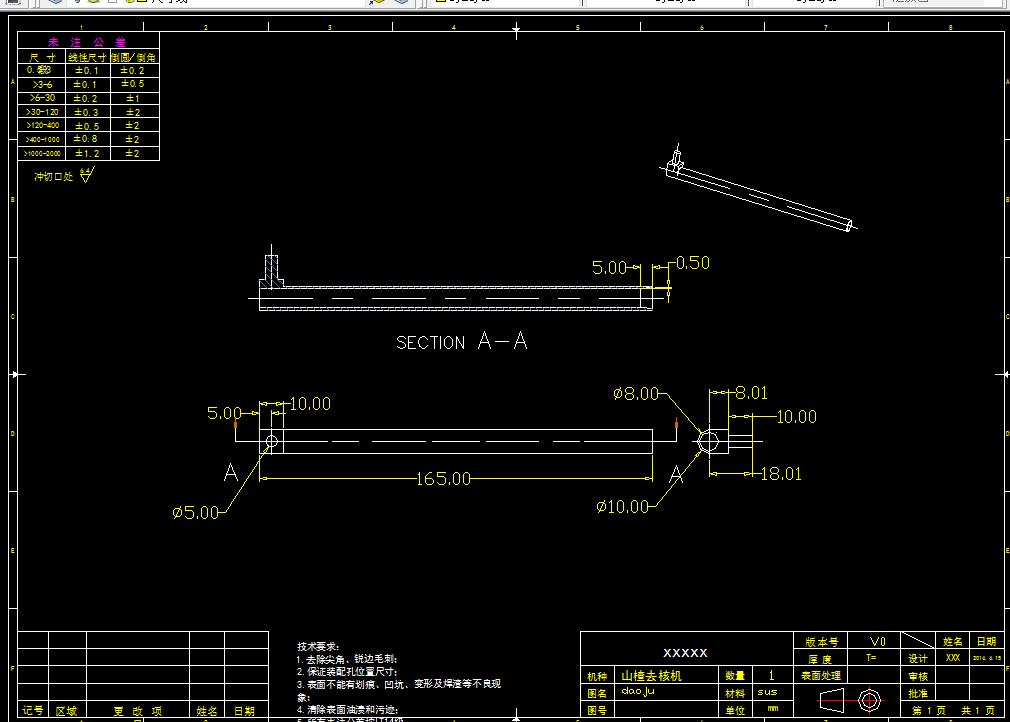Click the 表面处理 label cell
Image resolution: width=1010 pixels, height=722 pixels.
click(821, 676)
